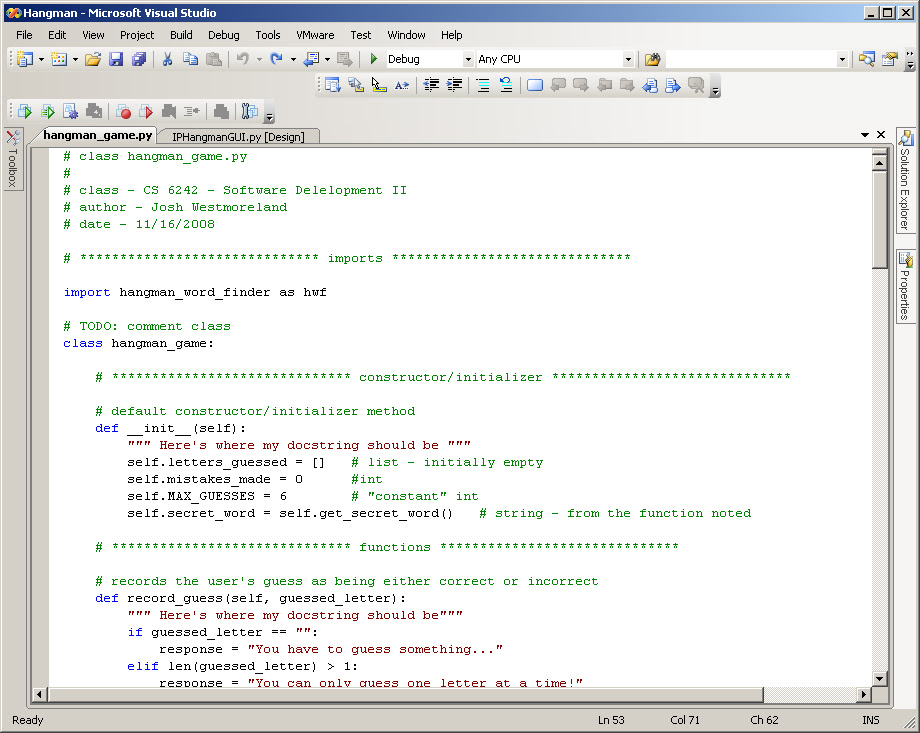Open Solution Explorer from the toolbar icon
920x733 pixels.
867,59
